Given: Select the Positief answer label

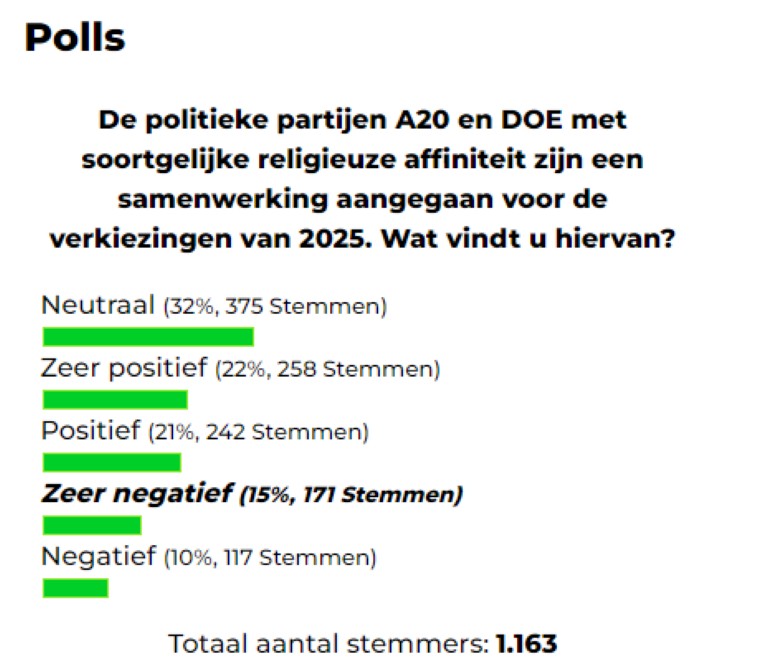Looking at the screenshot, I should [x=89, y=431].
